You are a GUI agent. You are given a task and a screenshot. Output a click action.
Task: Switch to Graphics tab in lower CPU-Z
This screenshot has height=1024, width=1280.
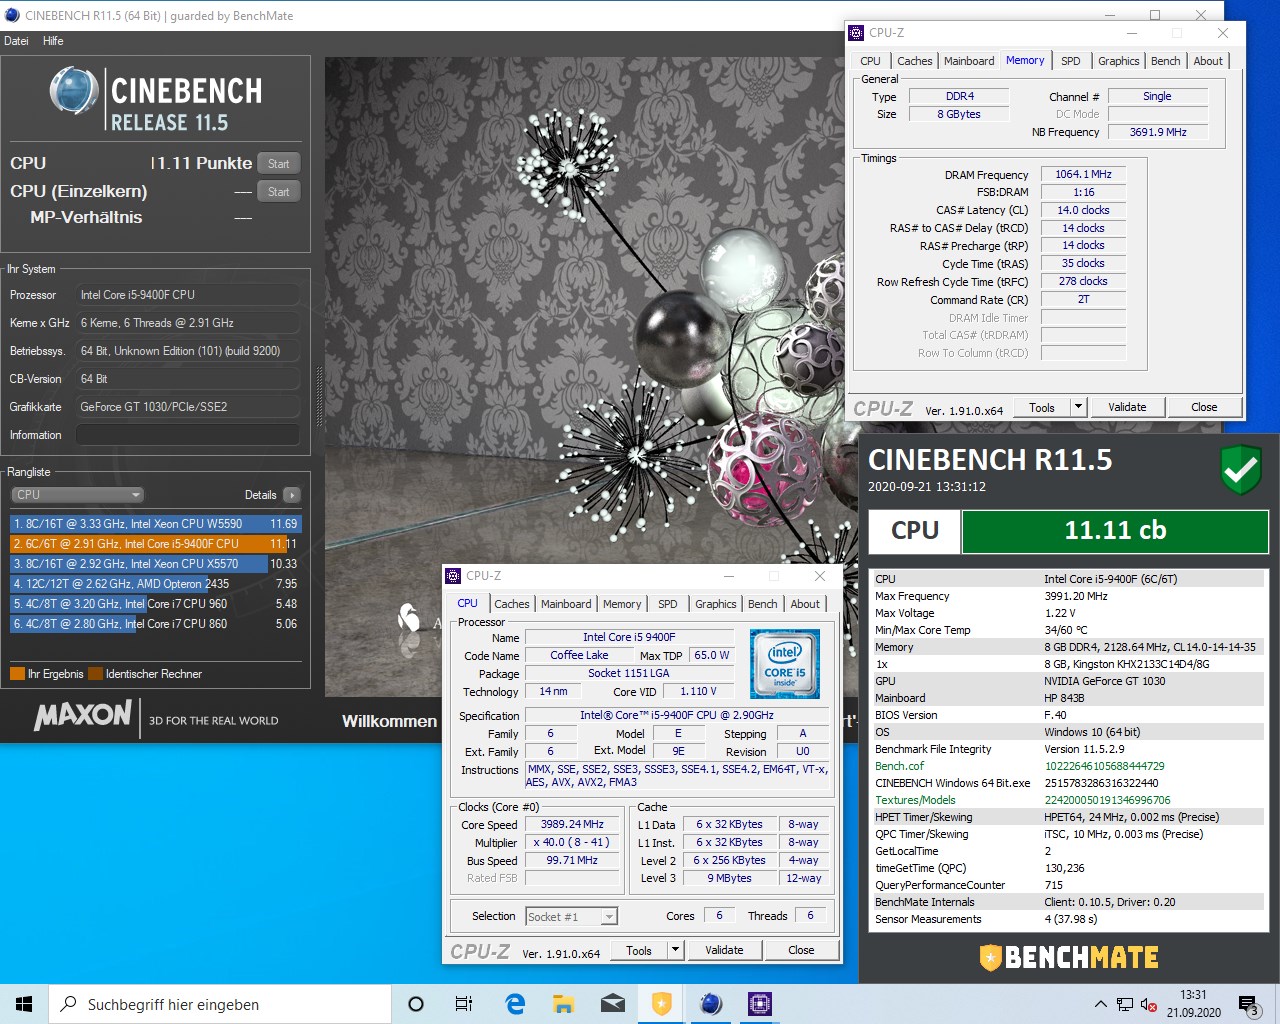click(716, 604)
